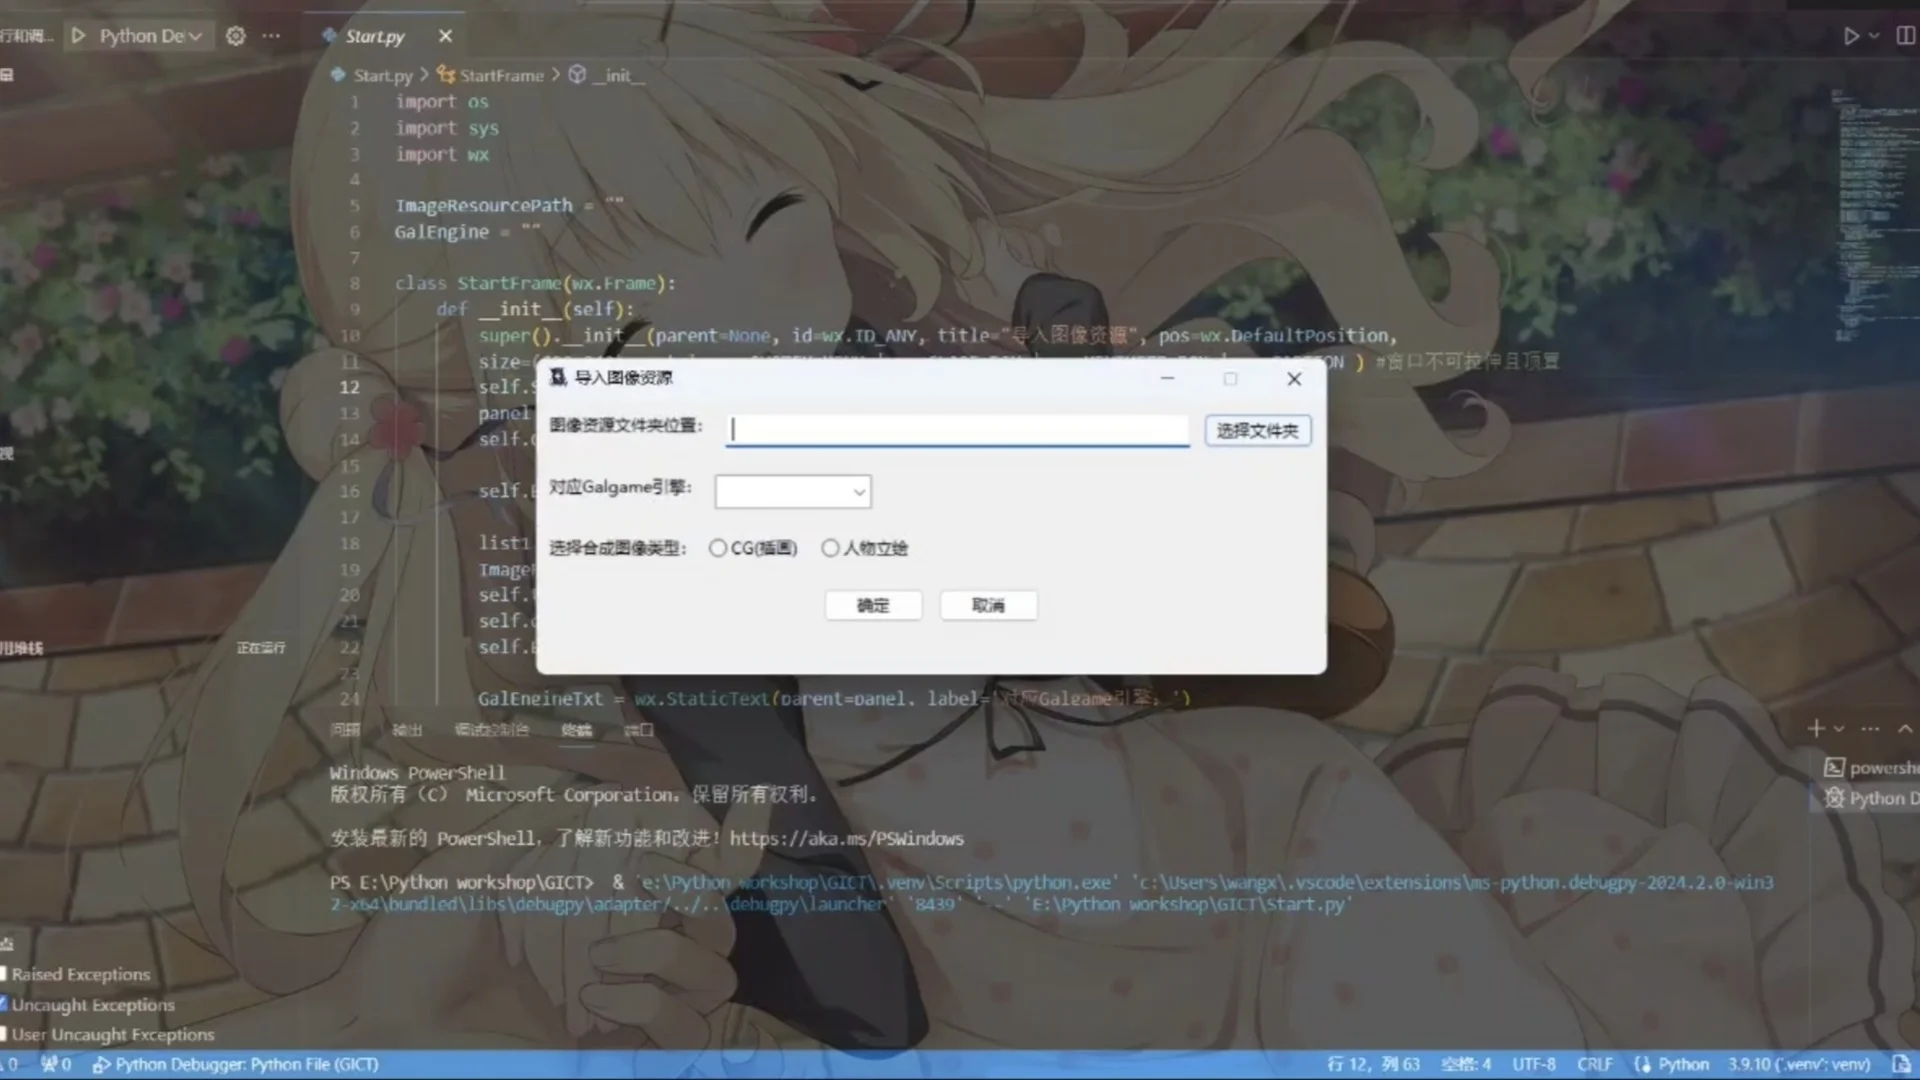
Task: Open new terminal profile dropdown arrow
Action: [1838, 728]
